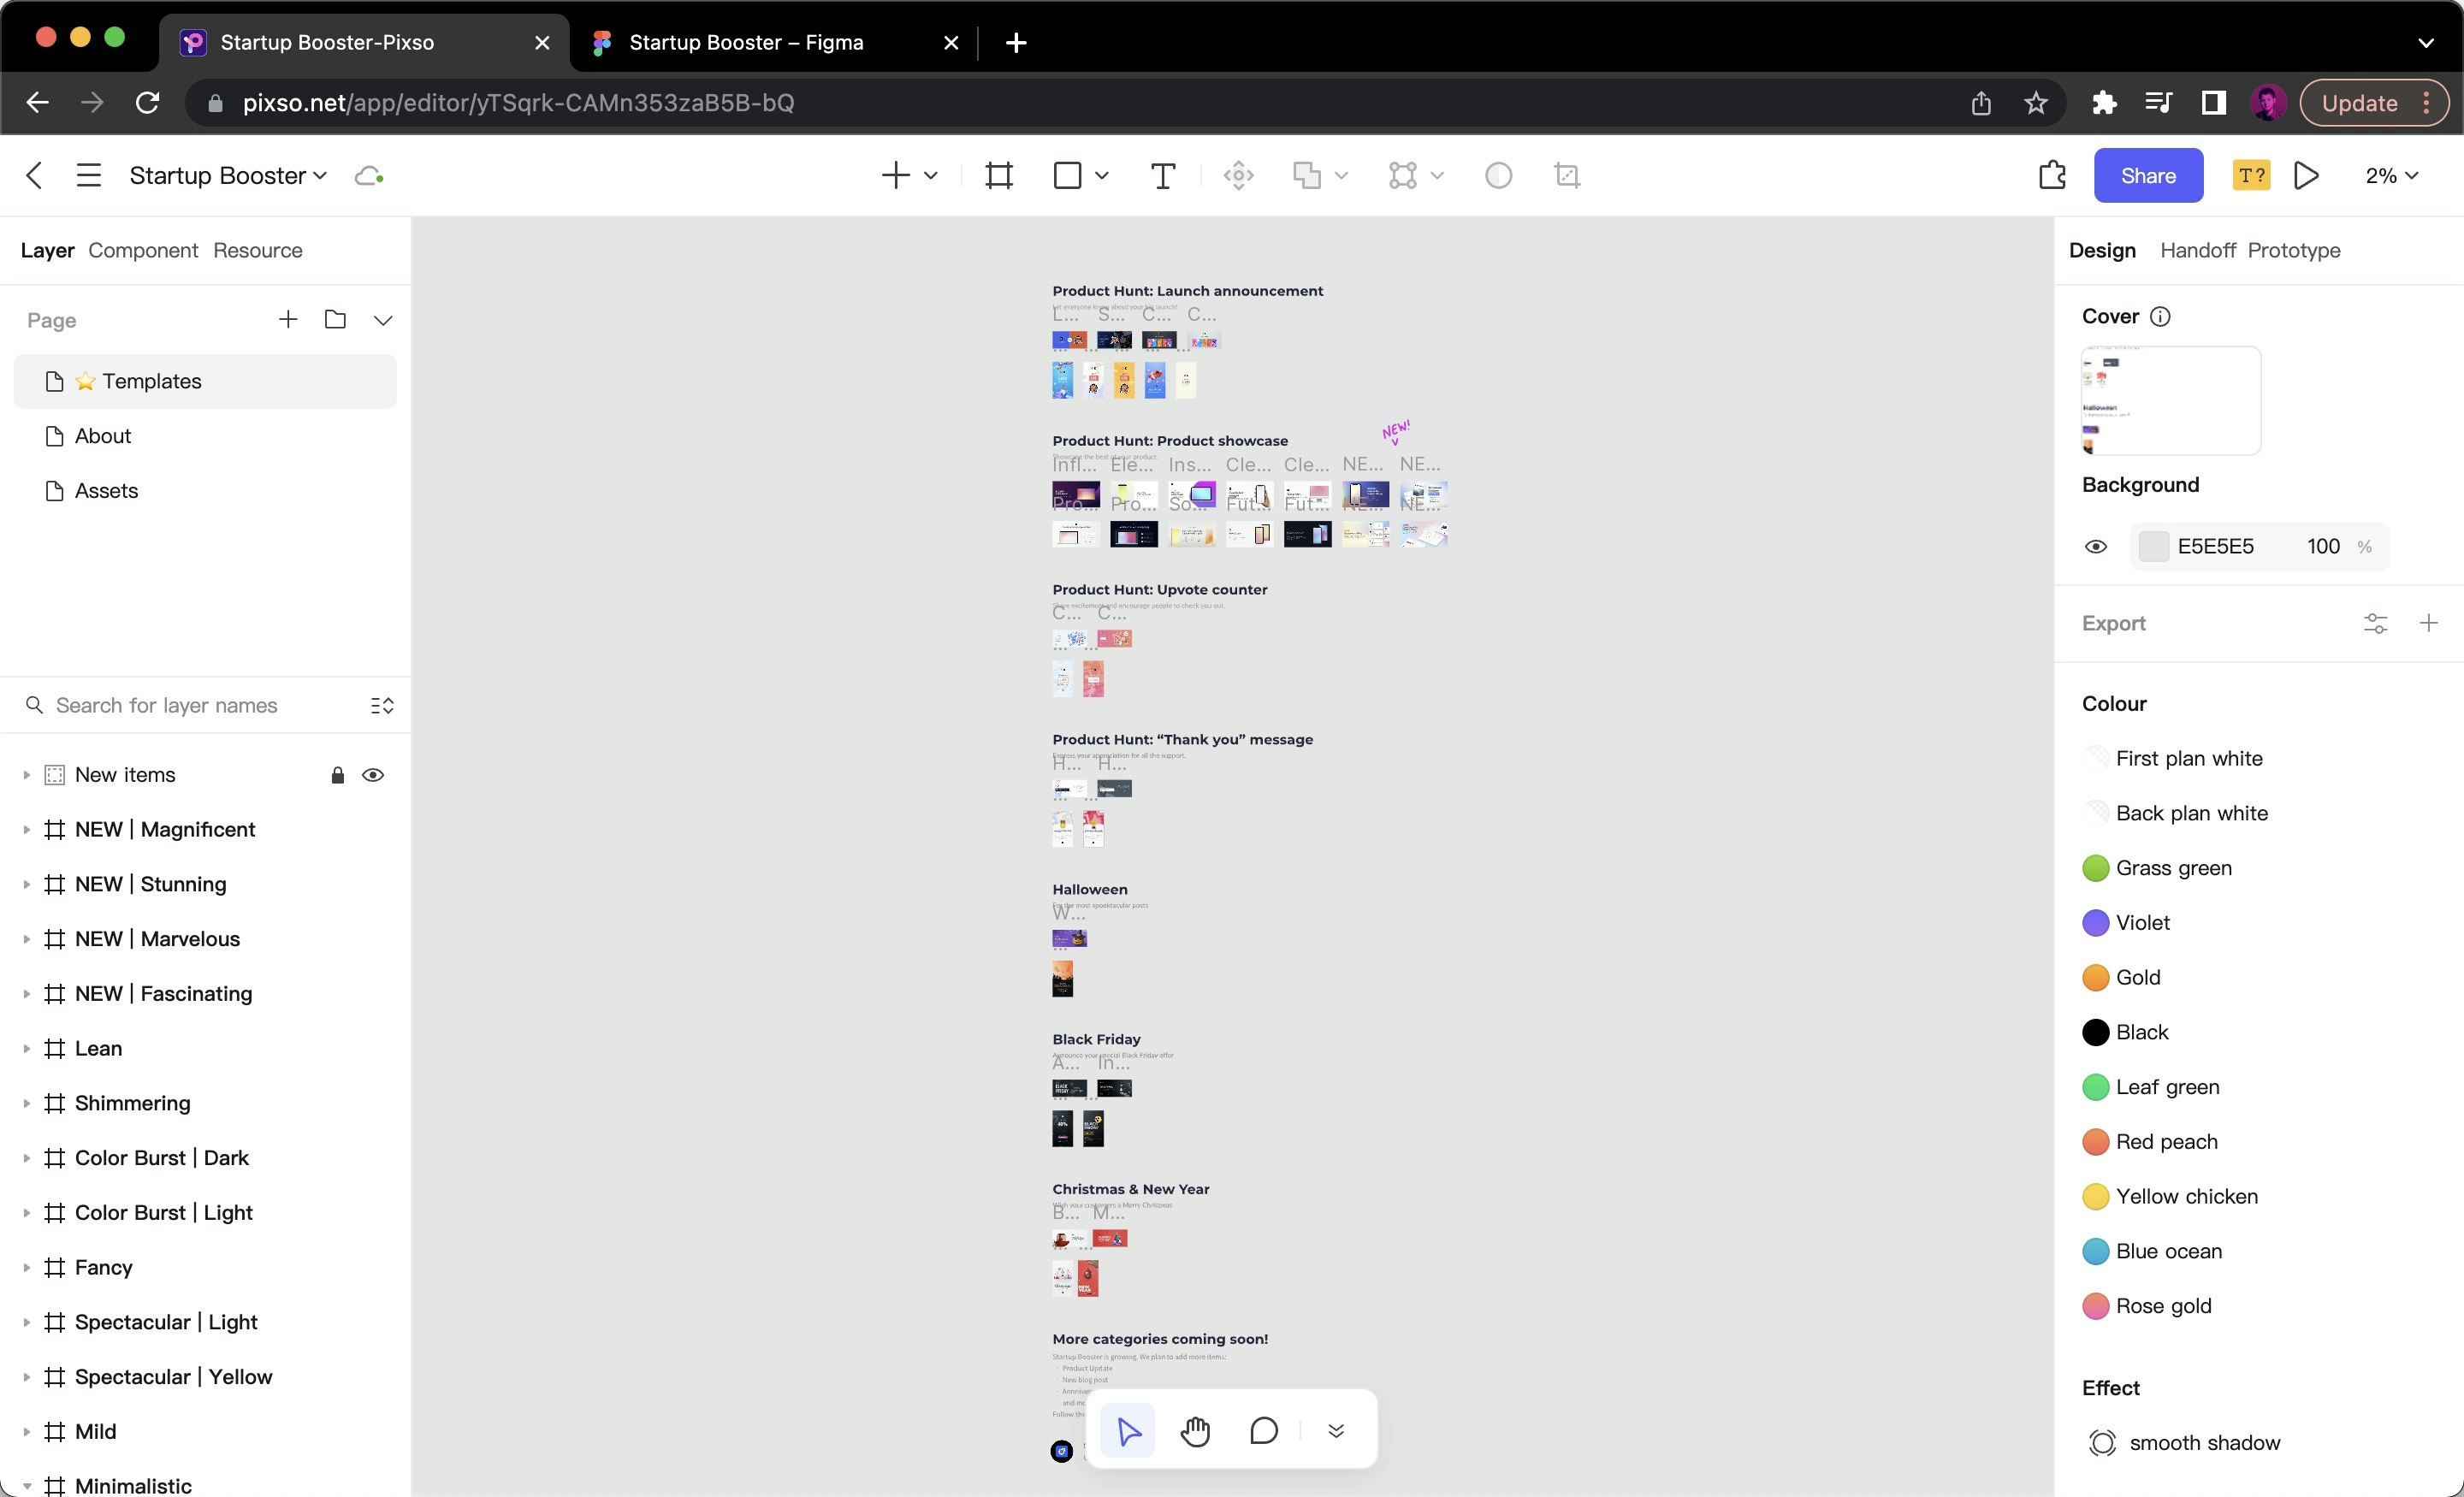Select the Text tool
The height and width of the screenshot is (1497, 2464).
pyautogui.click(x=1162, y=176)
